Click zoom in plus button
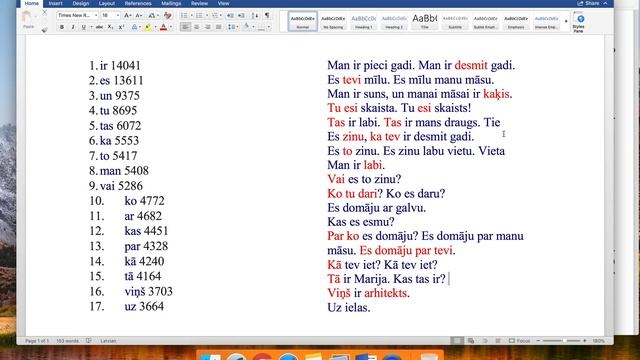This screenshot has height=360, width=640. click(585, 340)
